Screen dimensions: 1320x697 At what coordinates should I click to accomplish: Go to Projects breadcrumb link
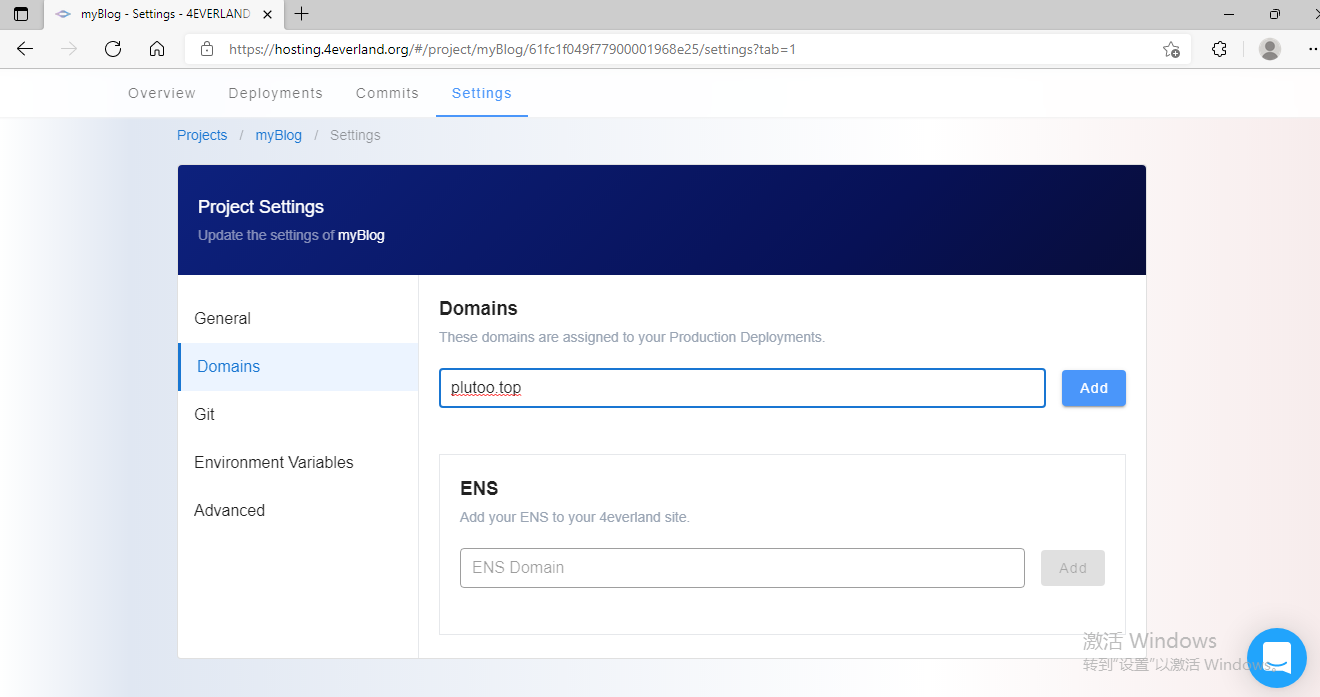coord(202,135)
